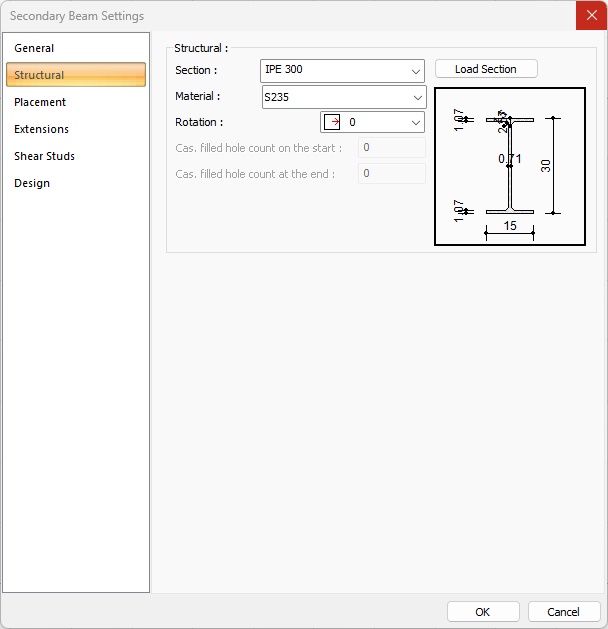Viewport: 608px width, 629px height.
Task: Go to the Extensions tab
Action: [41, 129]
